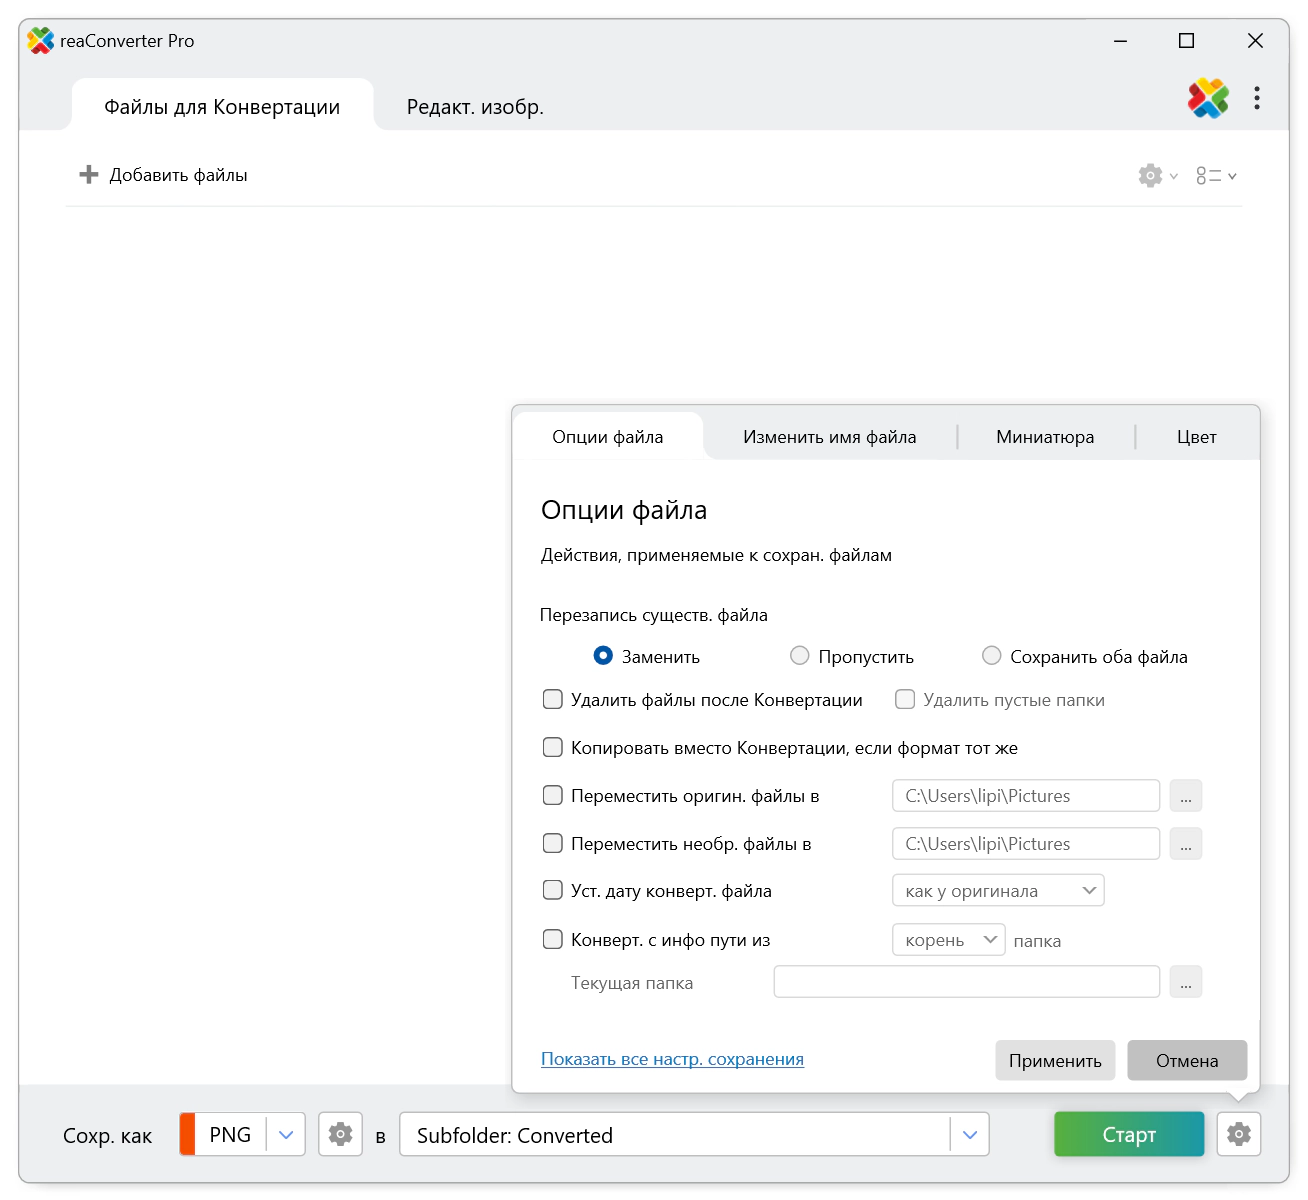Open the Изменить имя файла tab

click(829, 437)
